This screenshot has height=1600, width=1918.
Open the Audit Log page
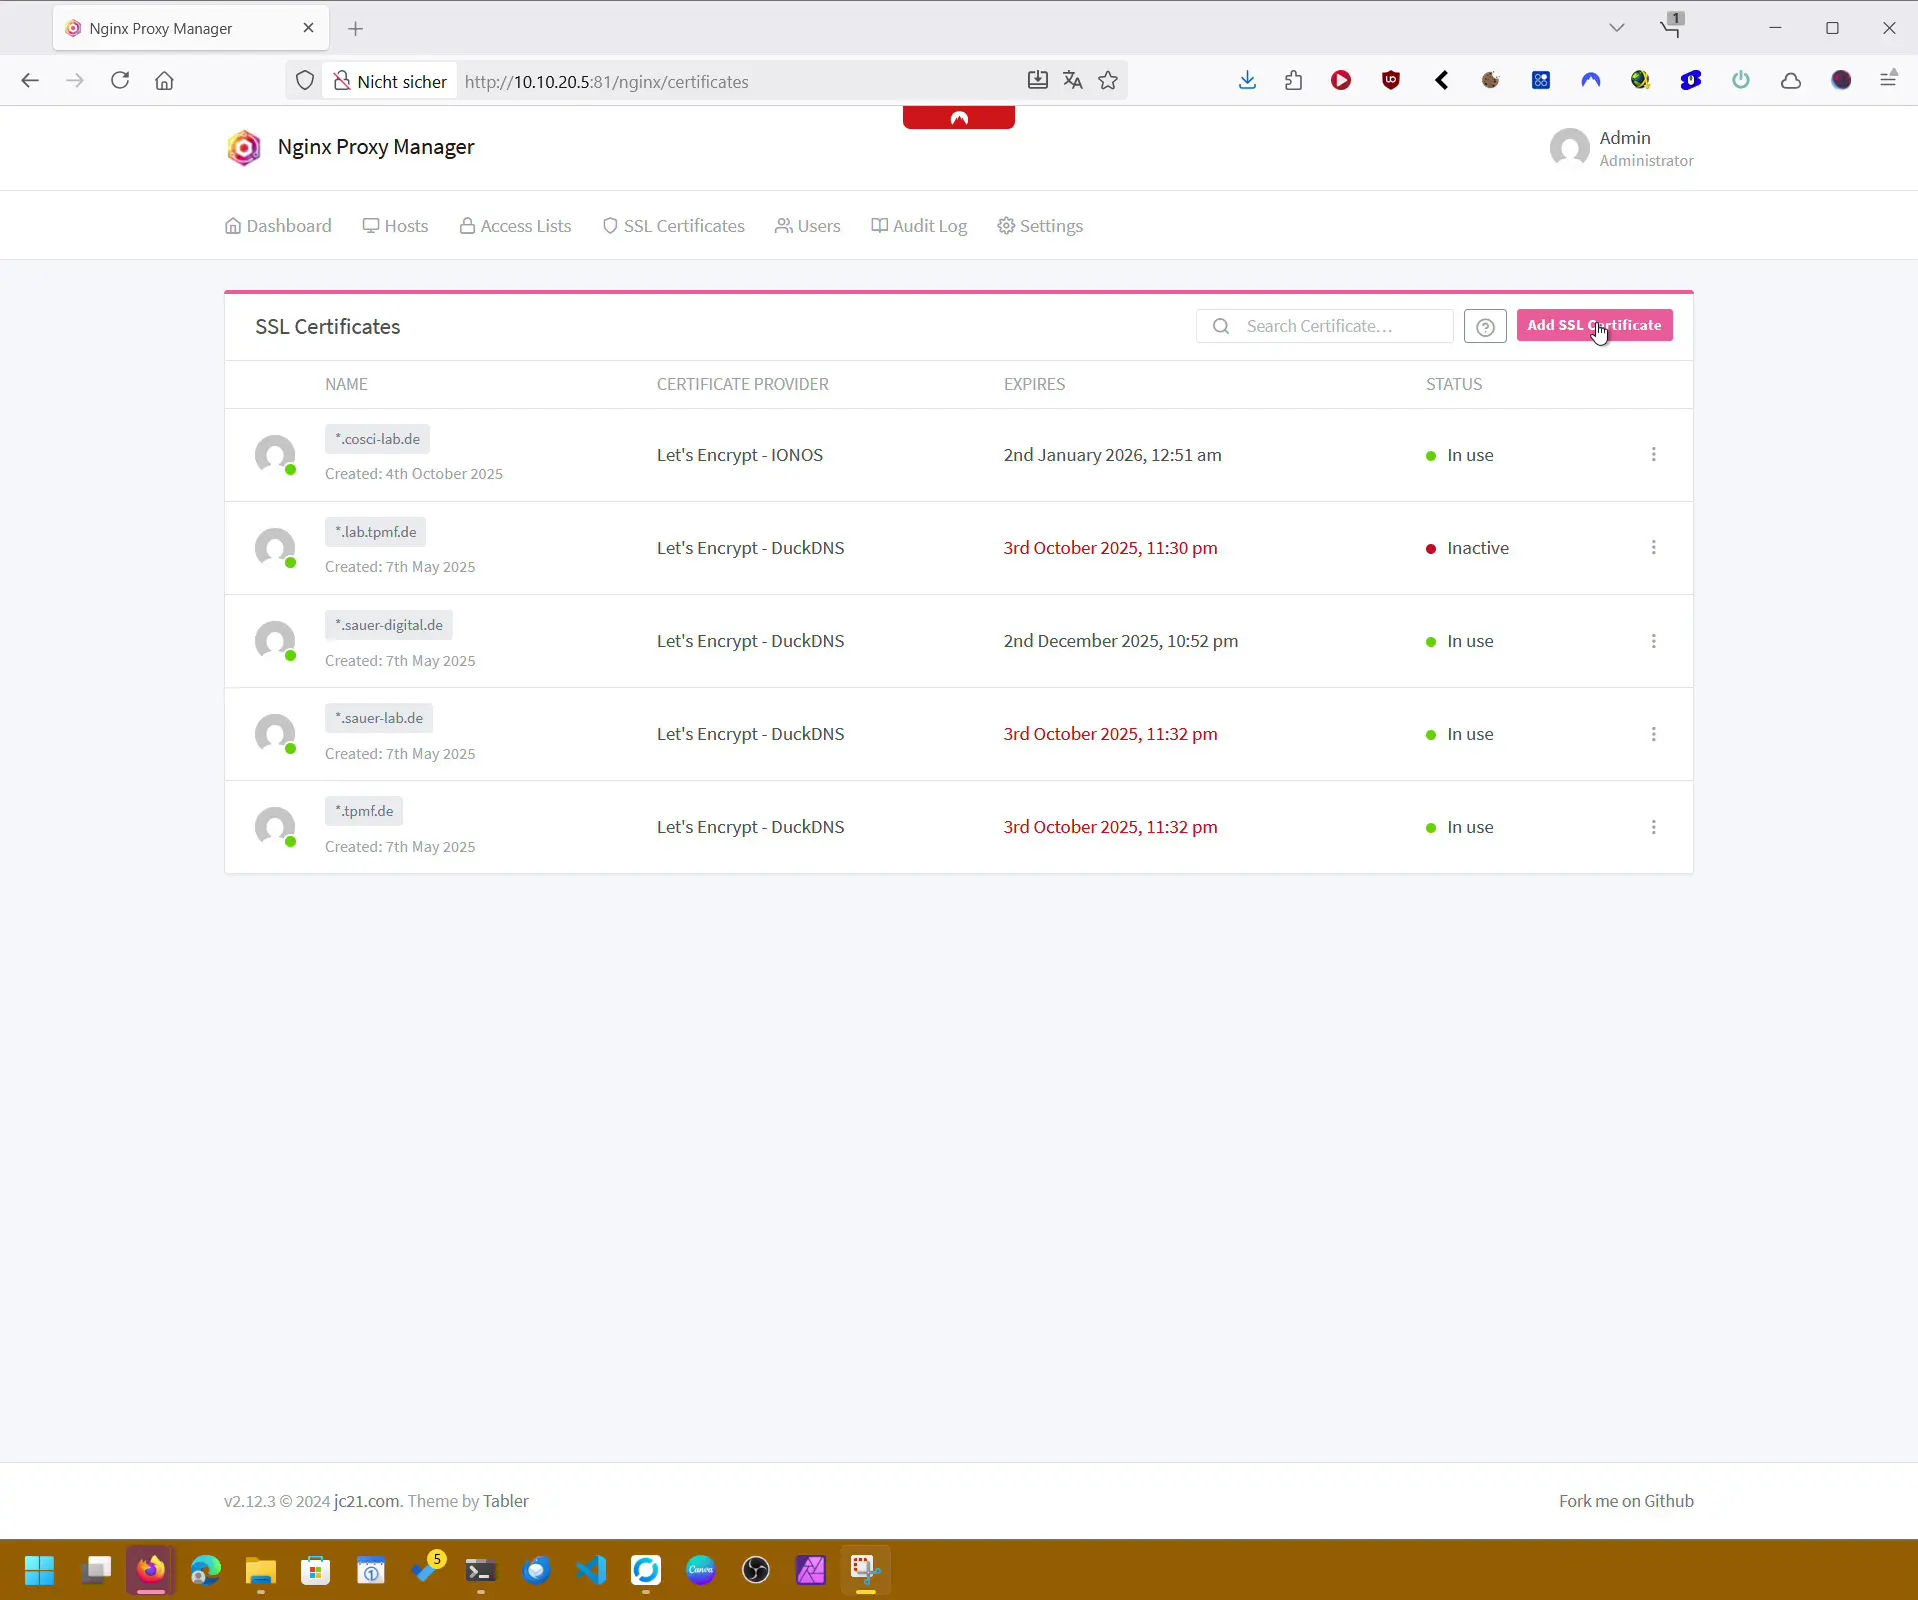coord(919,226)
